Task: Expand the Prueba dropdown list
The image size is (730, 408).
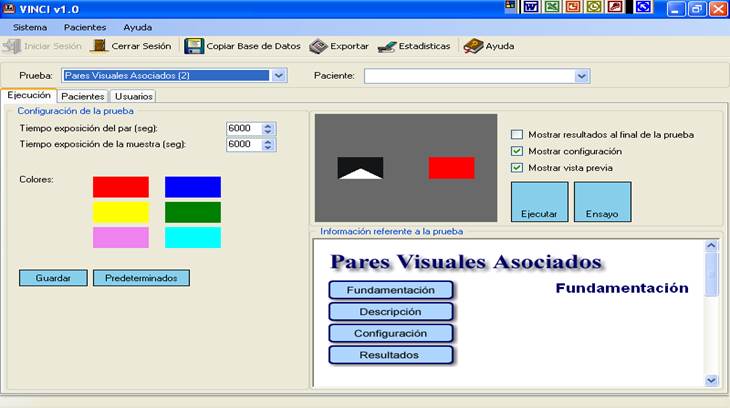Action: tap(279, 75)
